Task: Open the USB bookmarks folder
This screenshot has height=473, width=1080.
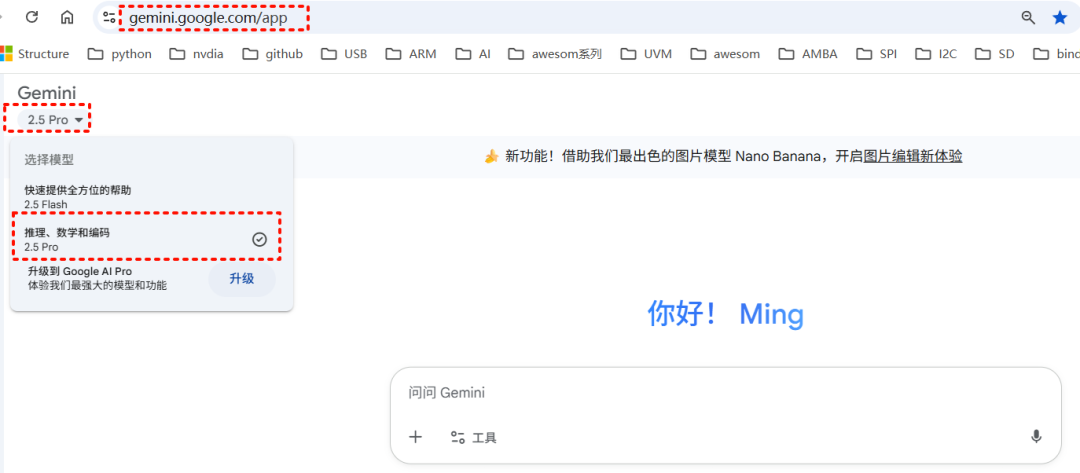Action: pos(344,54)
